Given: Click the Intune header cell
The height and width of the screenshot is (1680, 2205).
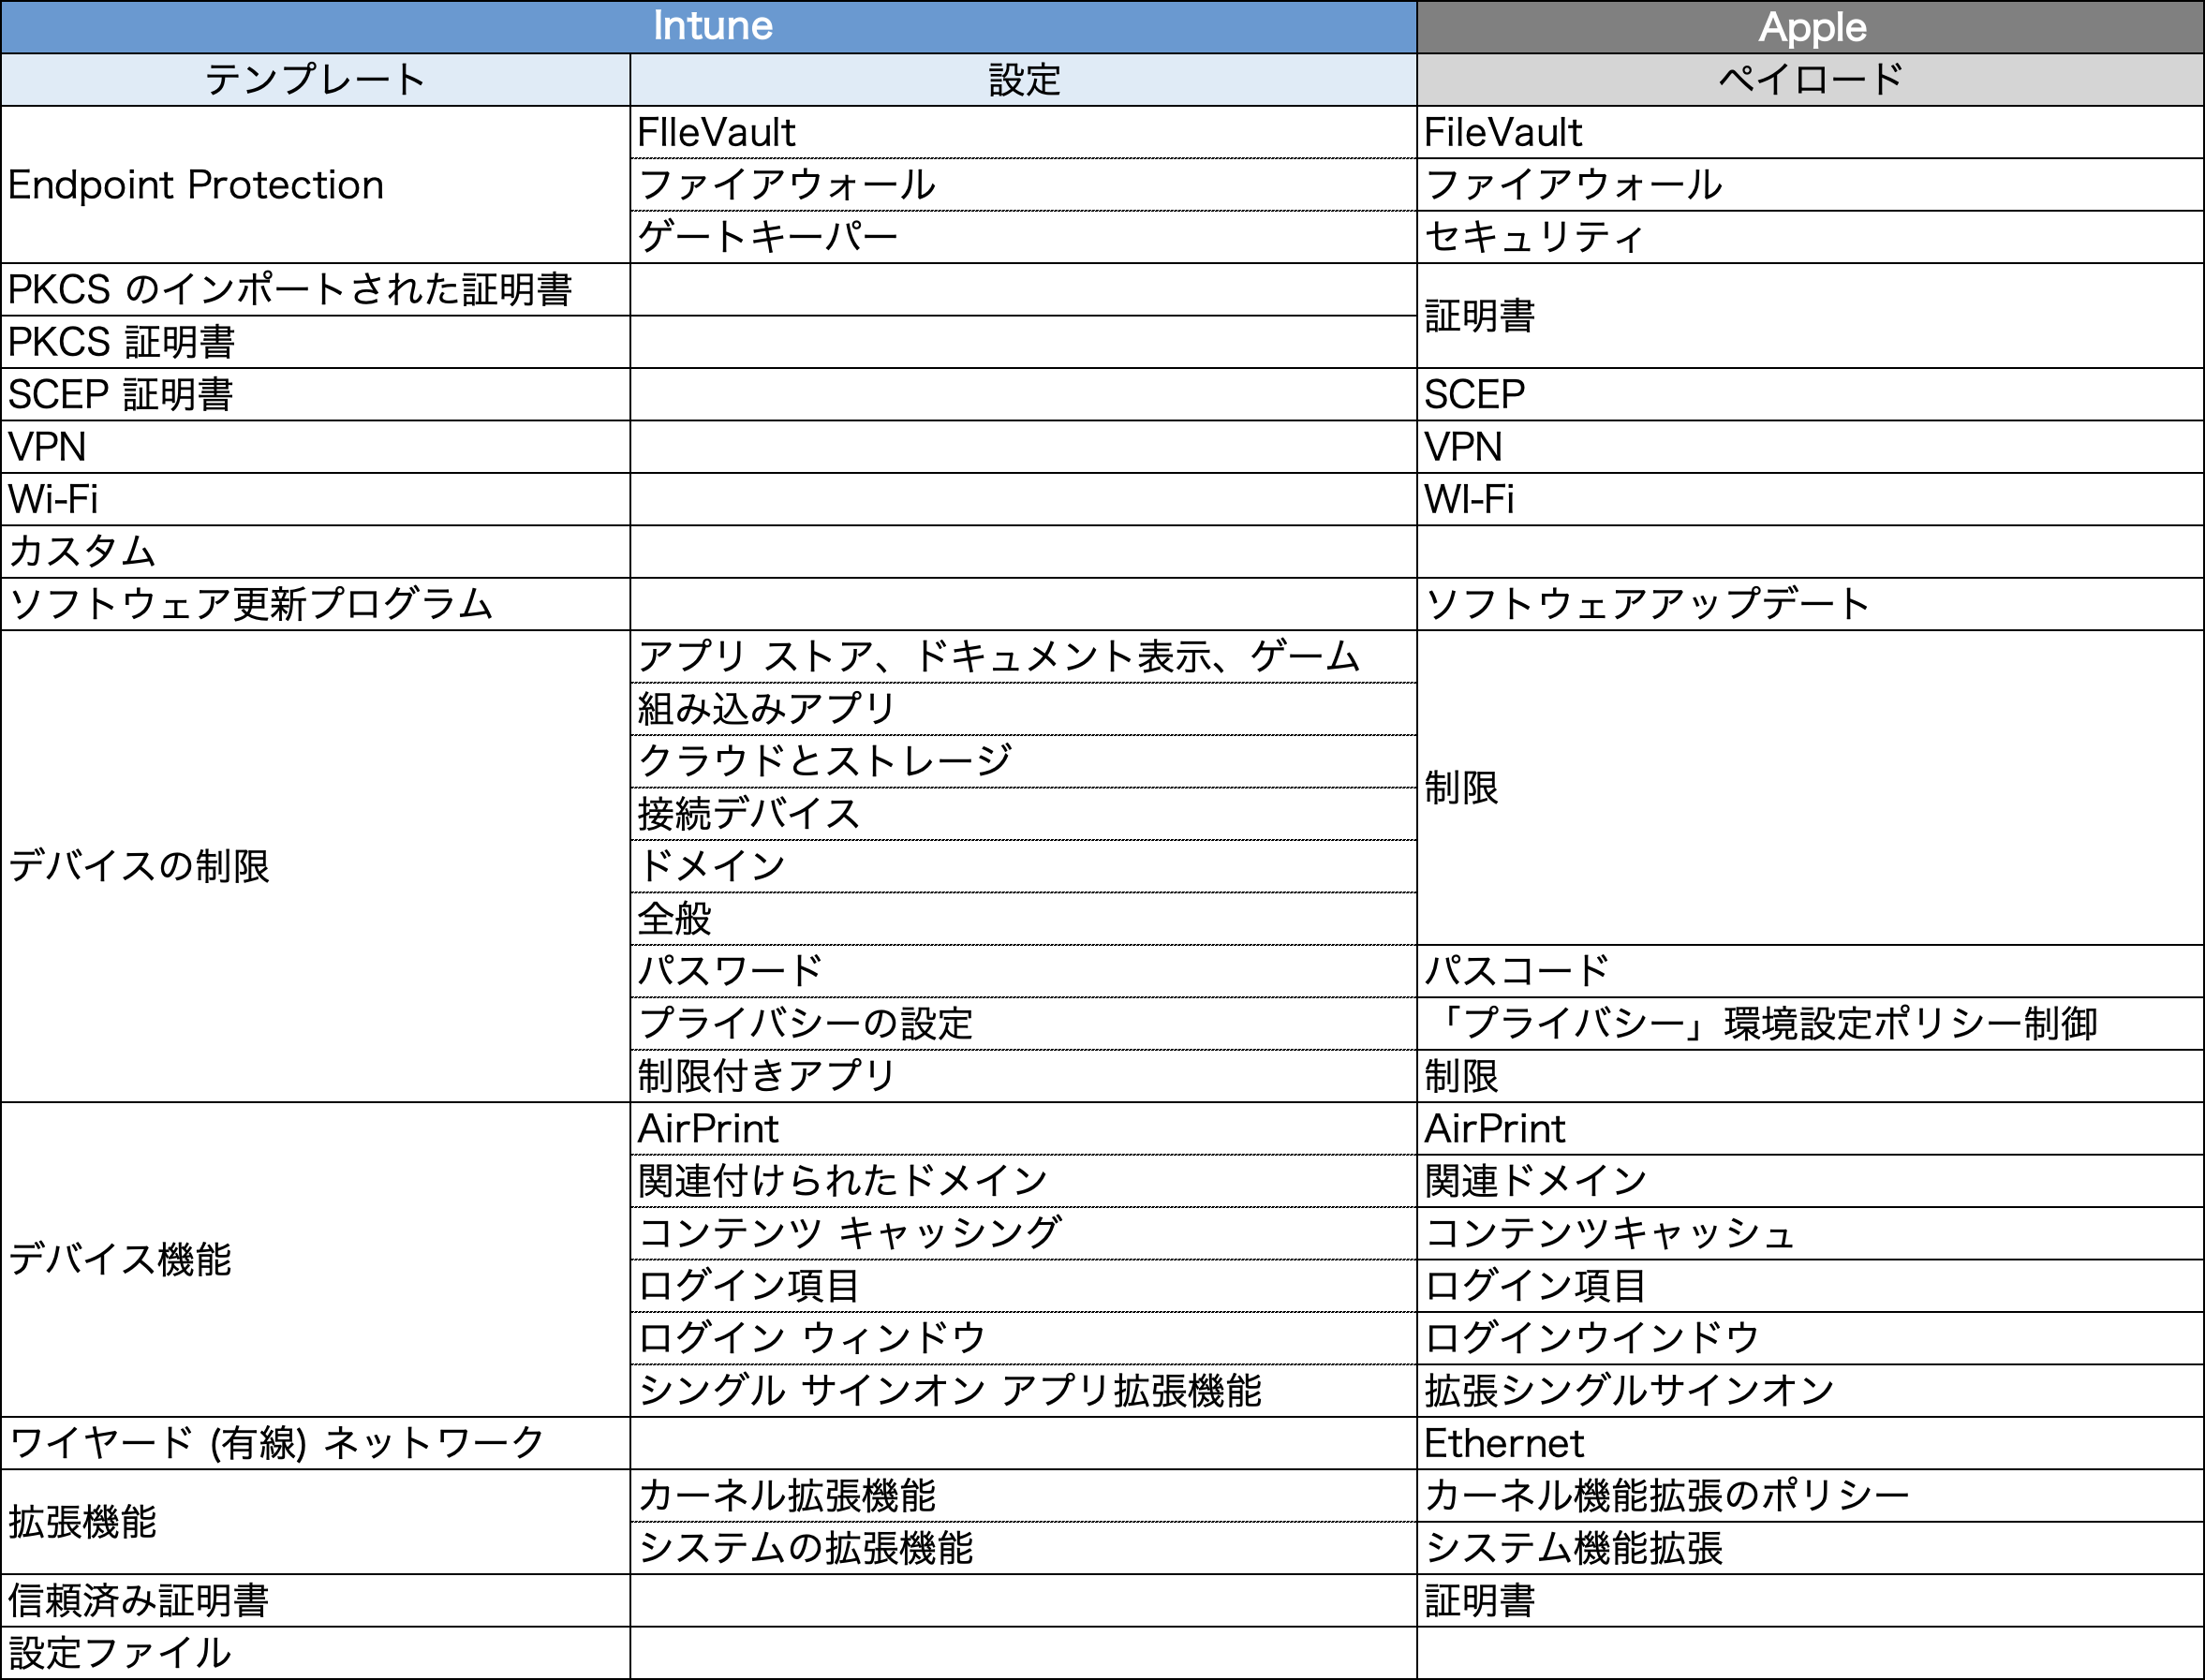Looking at the screenshot, I should (x=710, y=27).
